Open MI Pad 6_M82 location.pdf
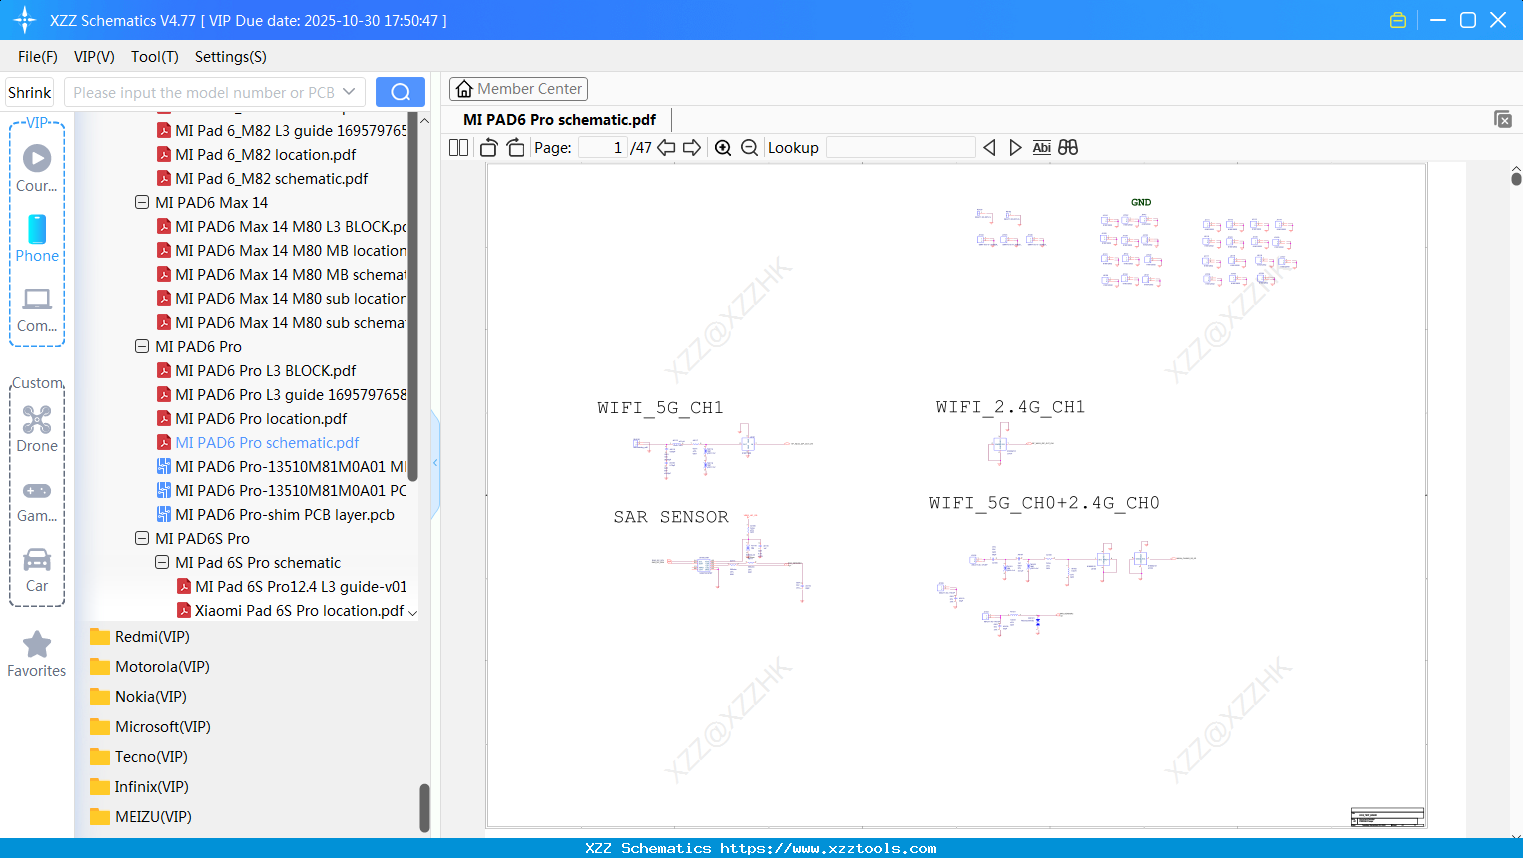1523x858 pixels. tap(265, 155)
